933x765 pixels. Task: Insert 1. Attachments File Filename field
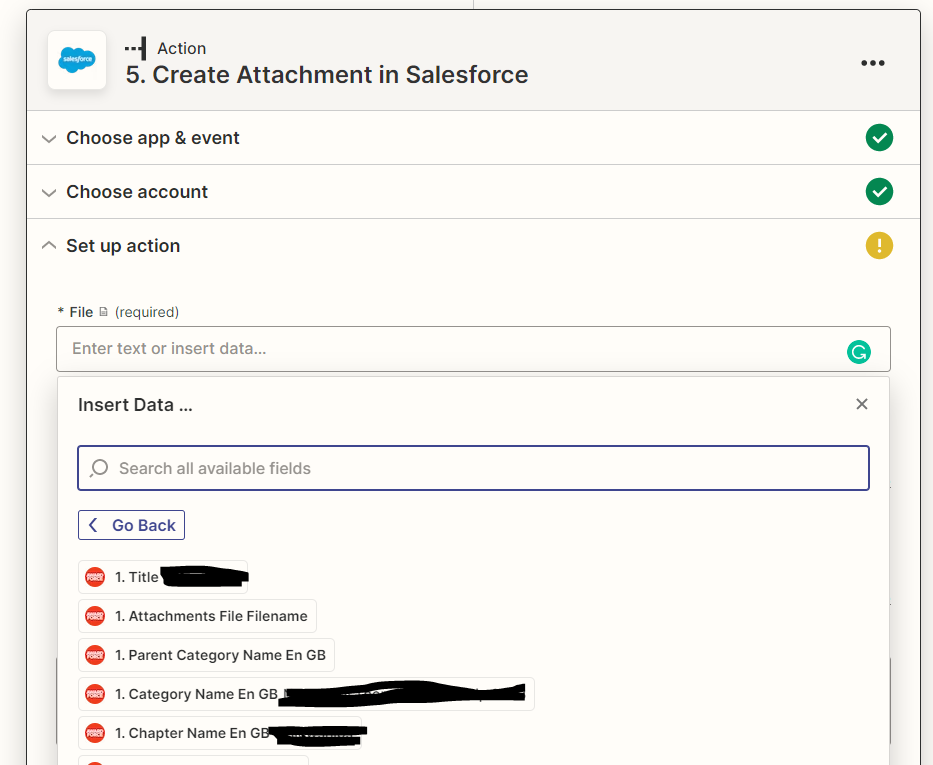coord(198,616)
